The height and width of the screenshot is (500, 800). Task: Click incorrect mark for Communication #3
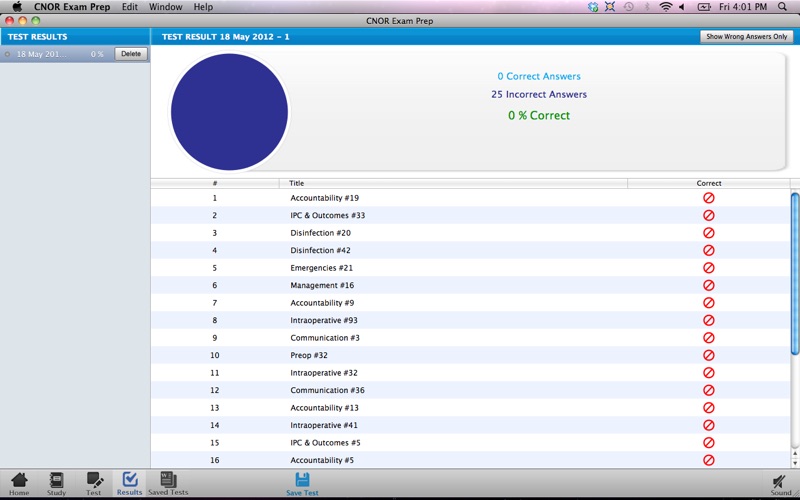[709, 338]
